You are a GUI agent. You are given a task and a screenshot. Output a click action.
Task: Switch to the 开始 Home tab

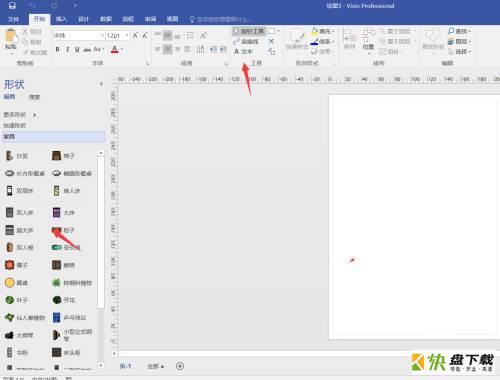pos(39,19)
